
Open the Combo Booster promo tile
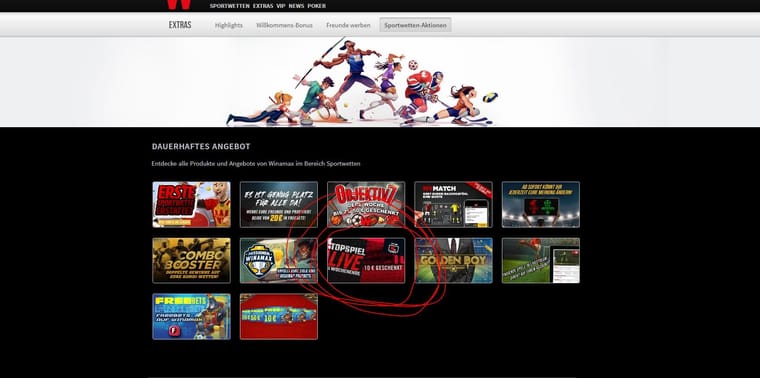coord(191,261)
